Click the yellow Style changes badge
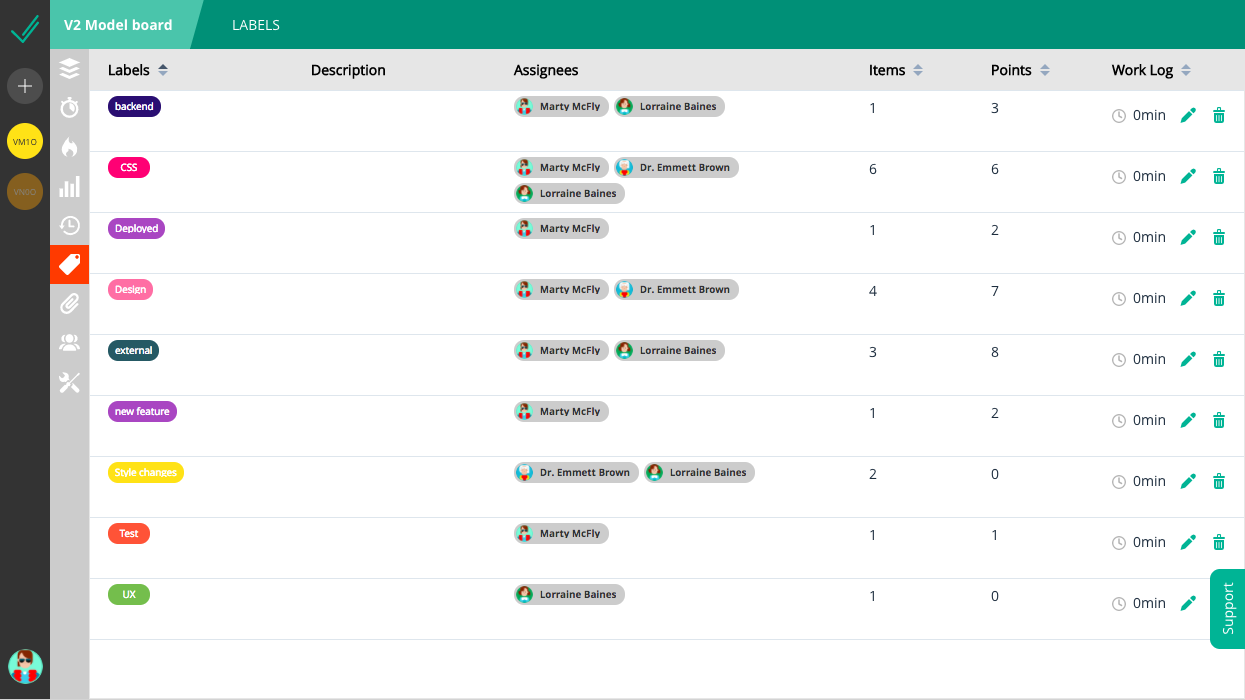The width and height of the screenshot is (1245, 700). 146,472
